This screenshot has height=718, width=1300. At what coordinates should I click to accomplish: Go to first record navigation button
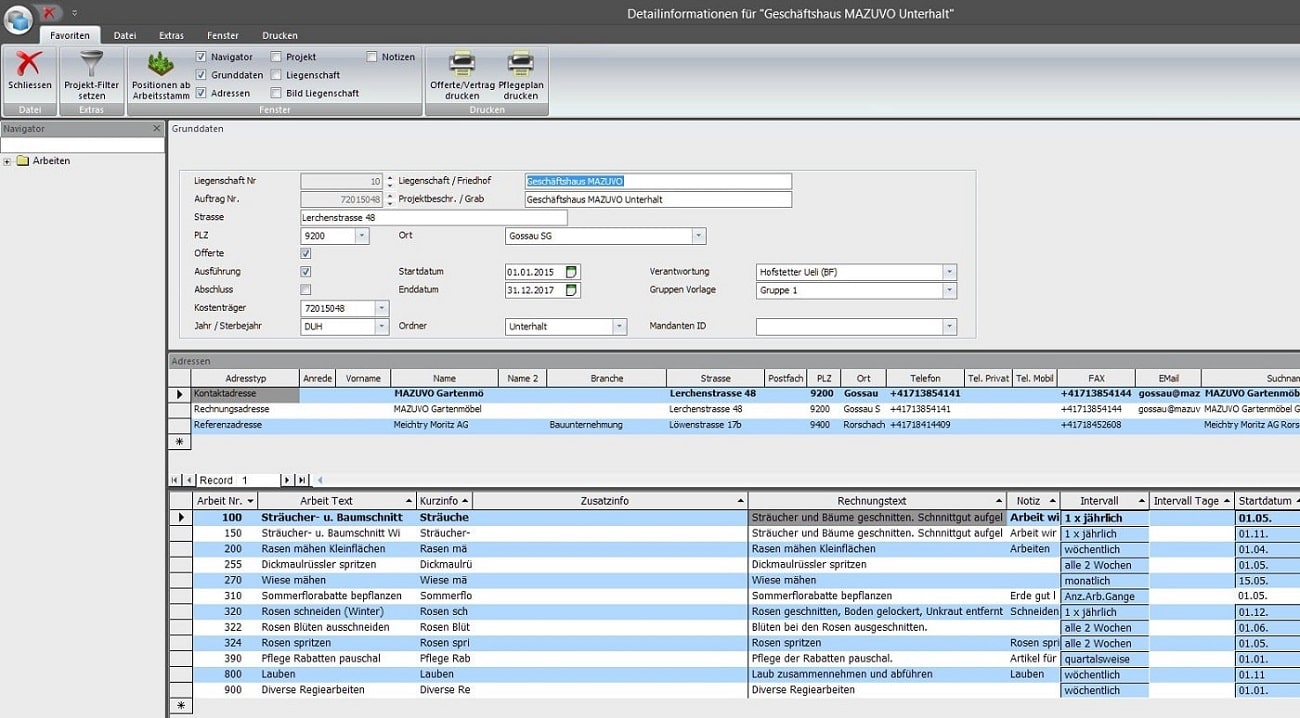(x=176, y=480)
